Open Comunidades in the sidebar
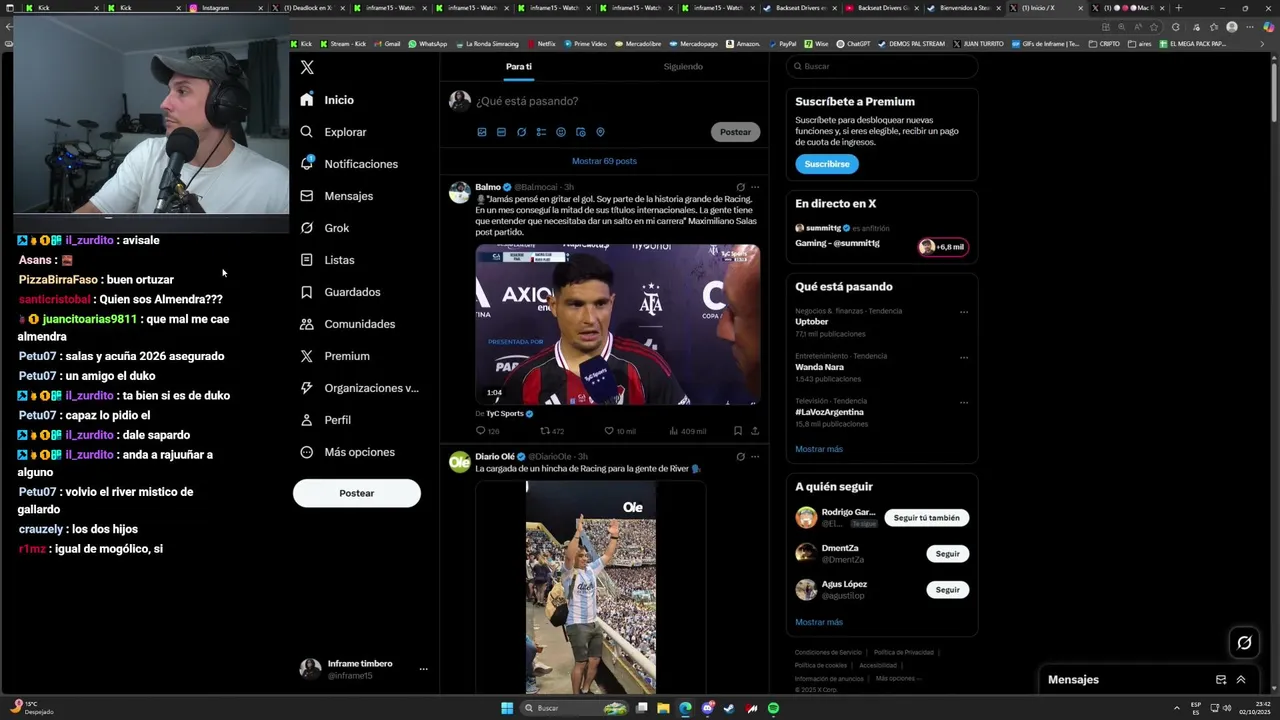Screen dimensions: 1280x720 pyautogui.click(x=347, y=324)
